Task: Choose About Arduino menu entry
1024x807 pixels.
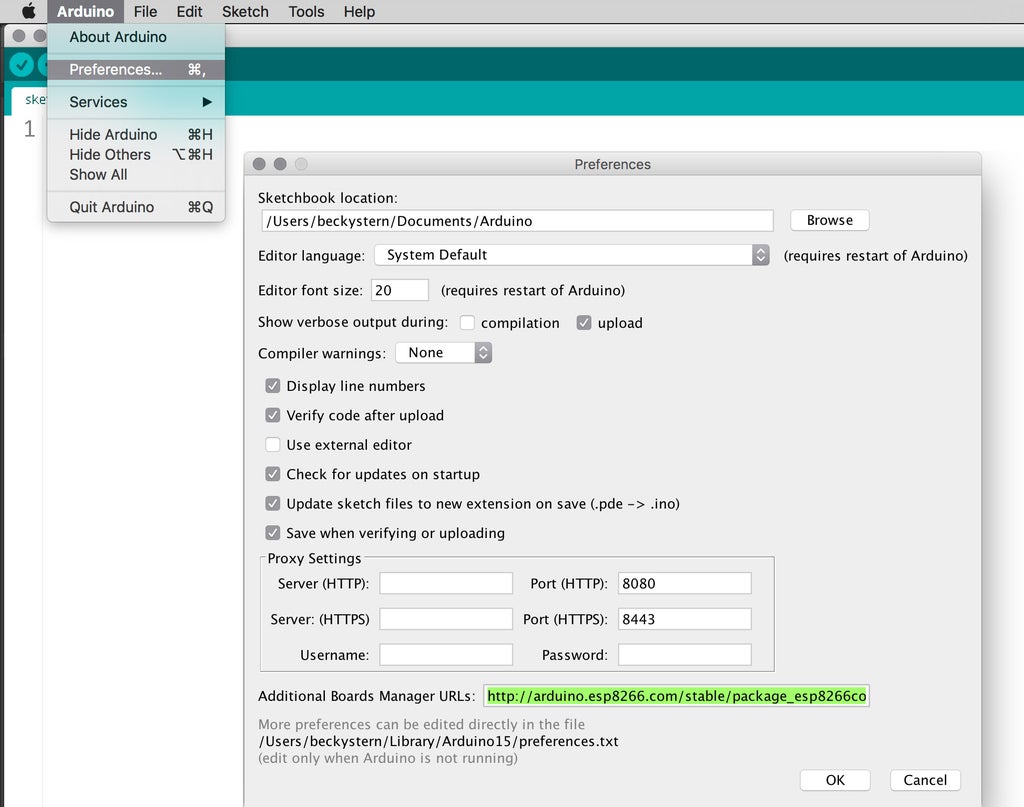Action: [x=136, y=37]
